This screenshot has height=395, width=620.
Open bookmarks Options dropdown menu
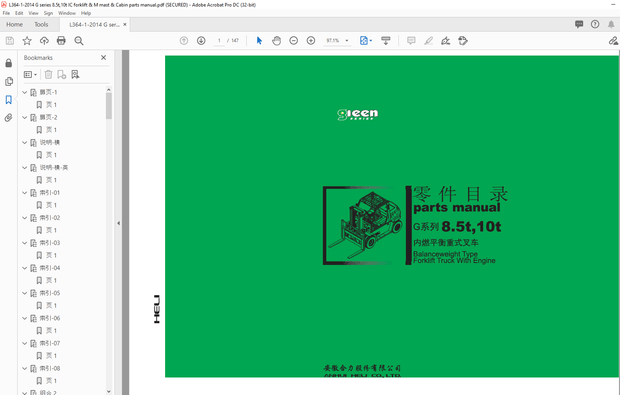[x=30, y=74]
